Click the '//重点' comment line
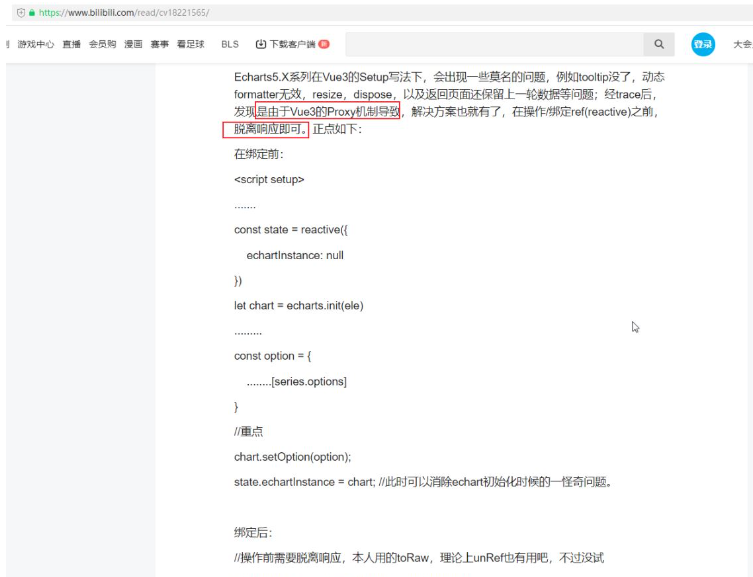The image size is (753, 577). [x=248, y=432]
